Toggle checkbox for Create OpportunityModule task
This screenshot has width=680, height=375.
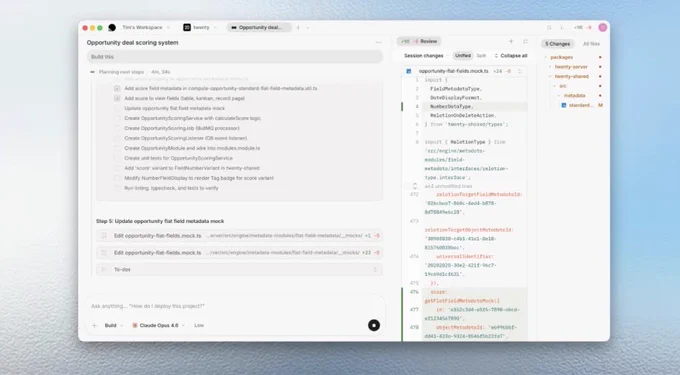click(x=117, y=148)
